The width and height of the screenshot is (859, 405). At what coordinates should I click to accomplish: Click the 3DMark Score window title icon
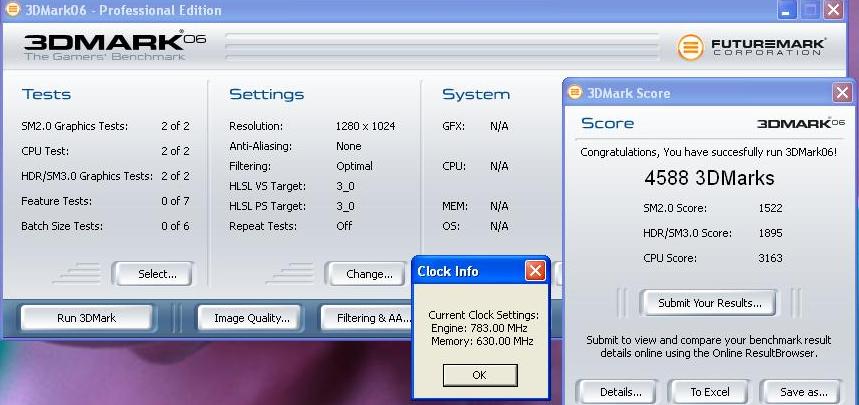click(575, 93)
